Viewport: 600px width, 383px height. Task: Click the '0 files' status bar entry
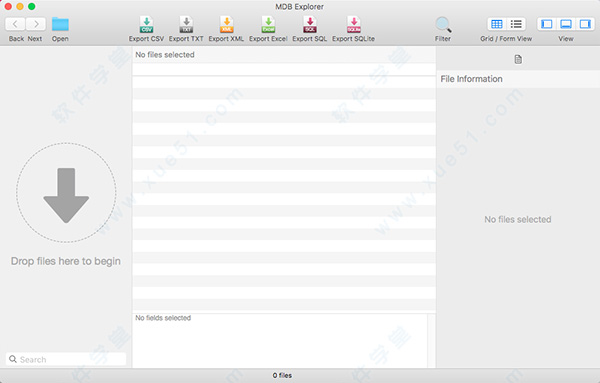pos(282,375)
